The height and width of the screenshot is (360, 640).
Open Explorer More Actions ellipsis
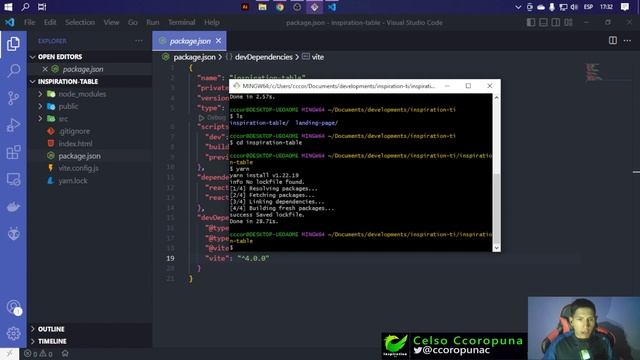139,41
